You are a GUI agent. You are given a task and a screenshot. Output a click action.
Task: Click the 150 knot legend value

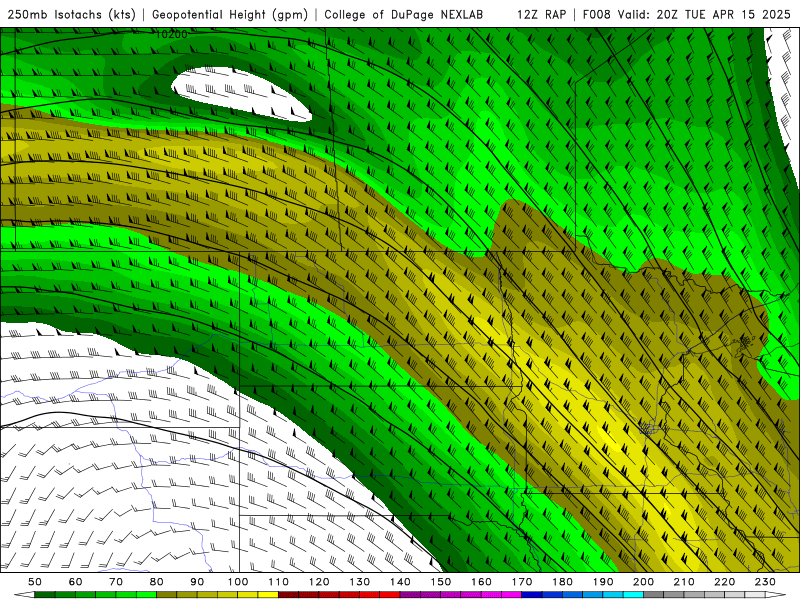pos(441,582)
